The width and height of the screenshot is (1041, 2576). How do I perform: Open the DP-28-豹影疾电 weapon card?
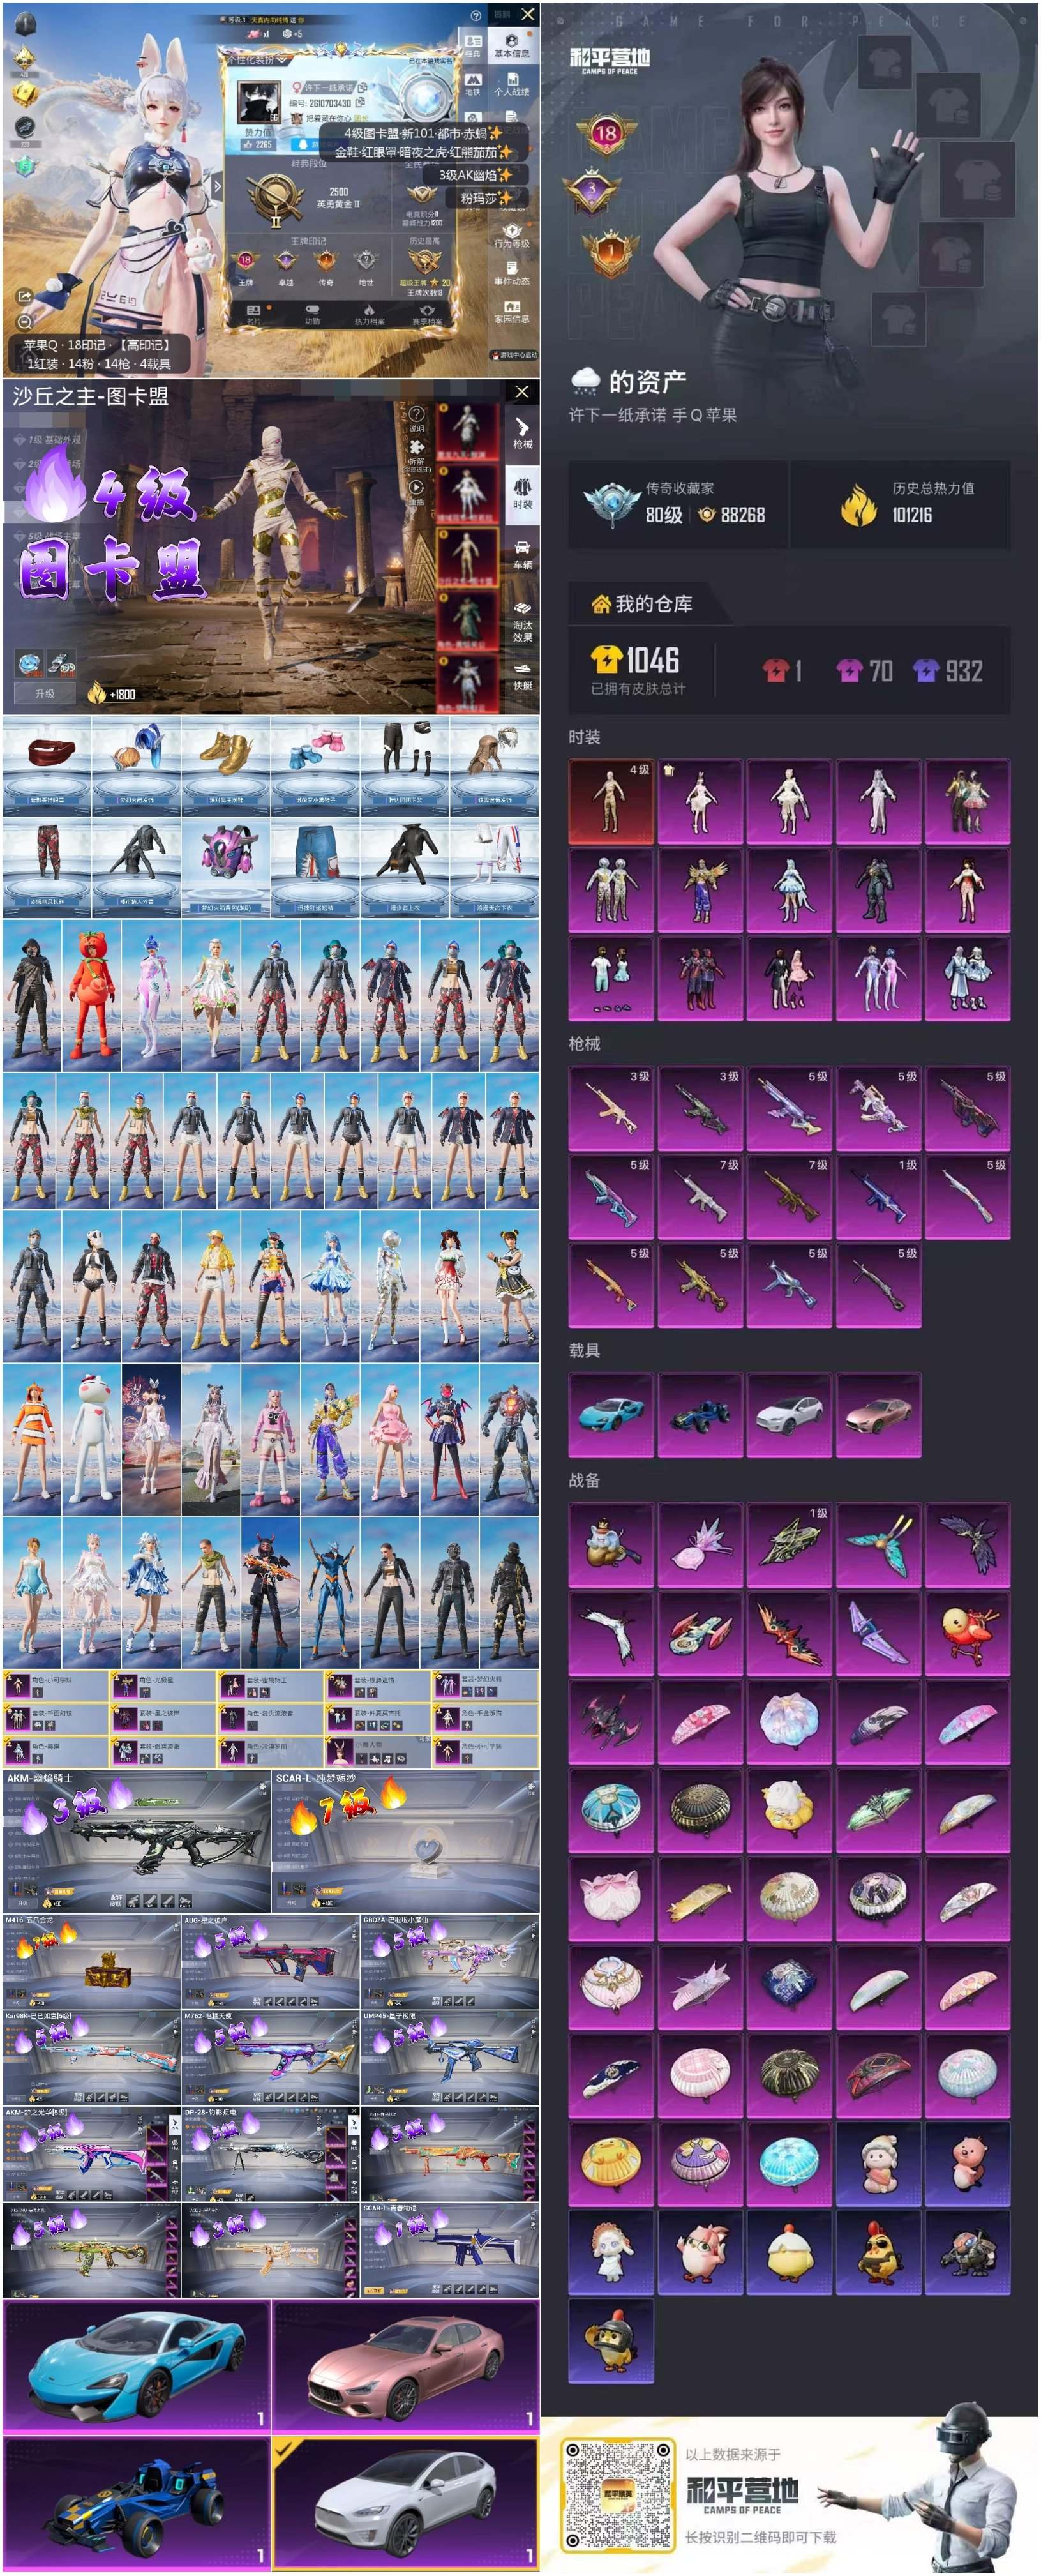tap(270, 2155)
